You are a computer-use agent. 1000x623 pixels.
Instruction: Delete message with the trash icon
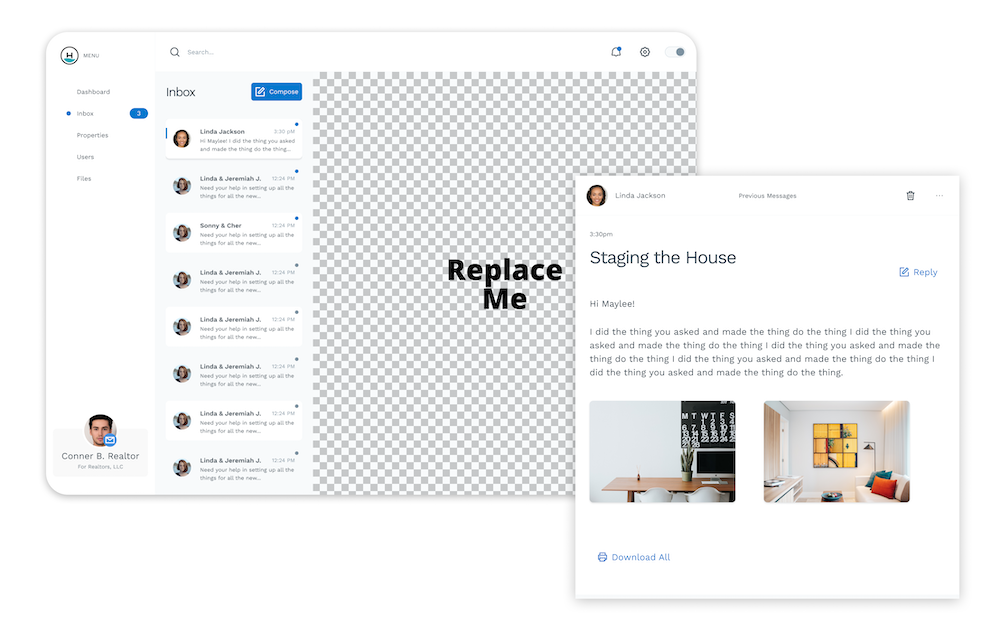click(x=910, y=196)
